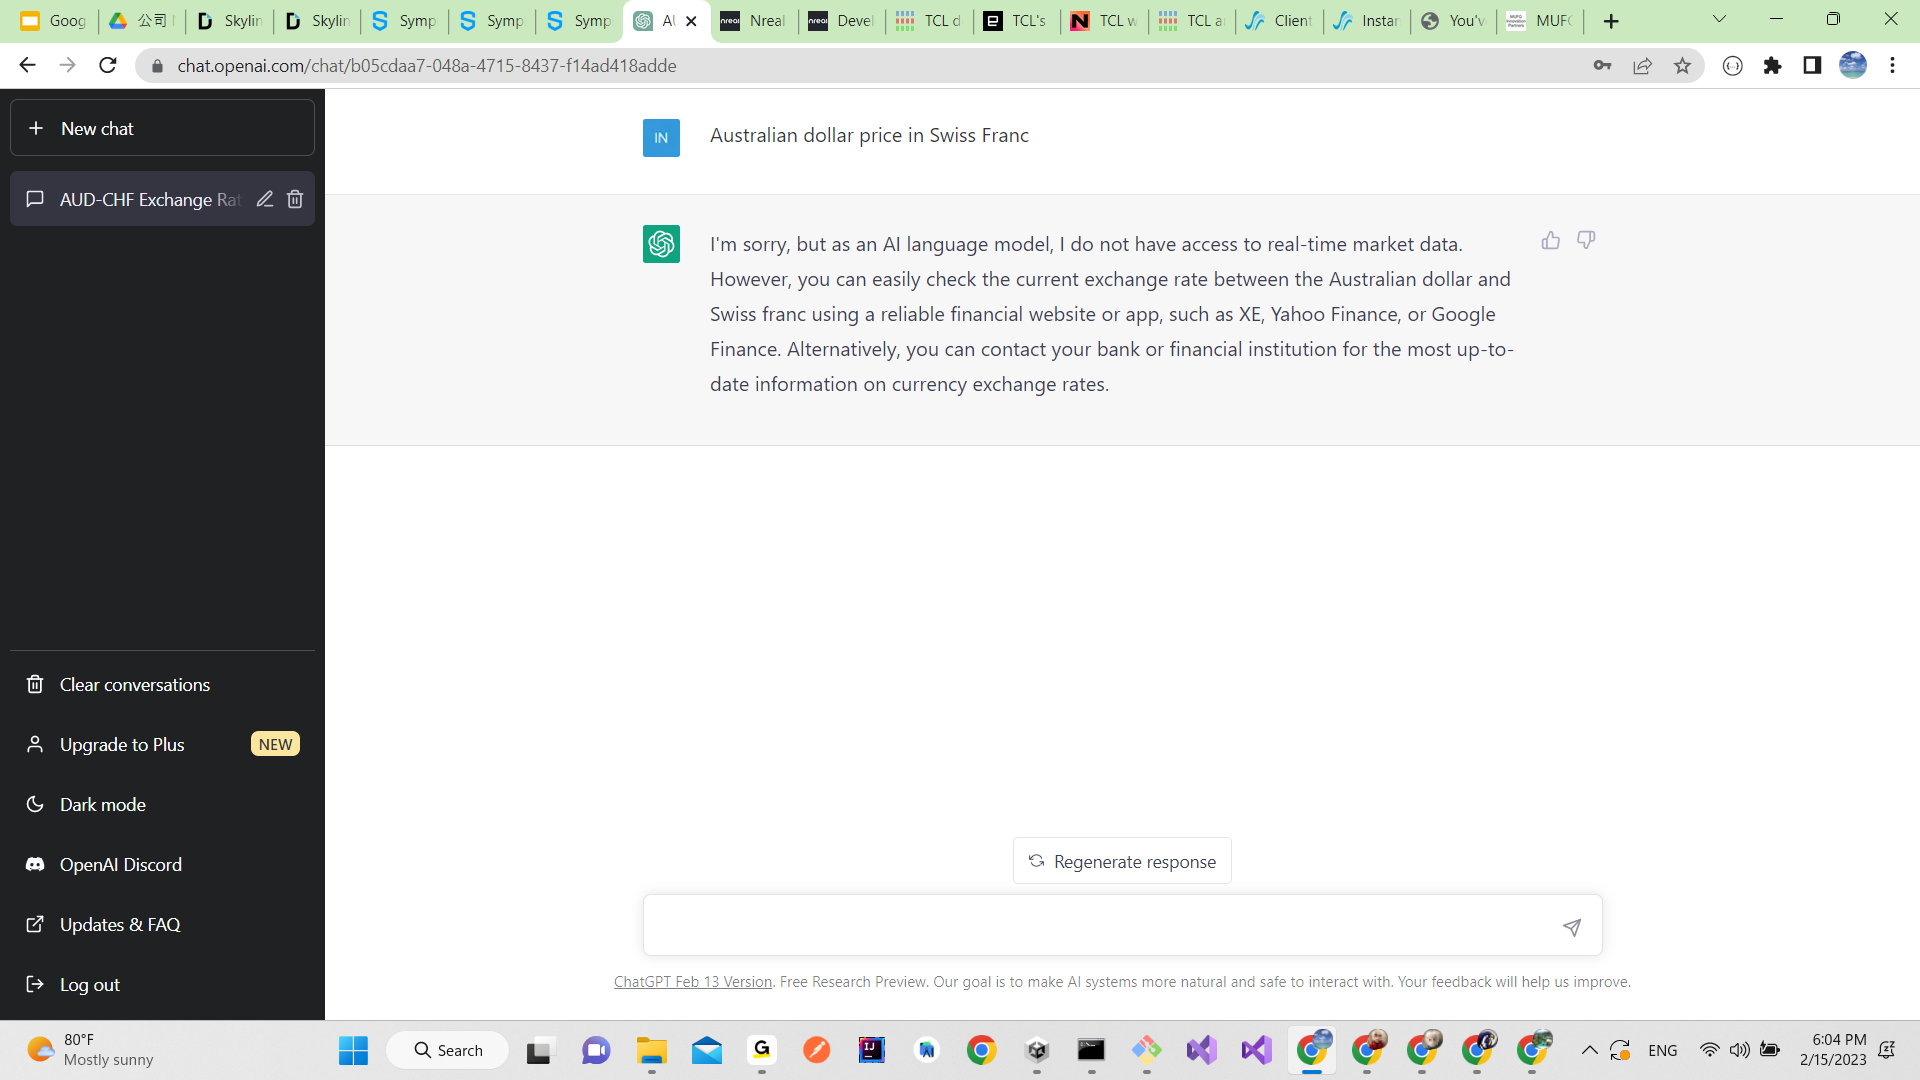Open browser extensions puzzle icon
This screenshot has width=1920, height=1080.
1772,66
